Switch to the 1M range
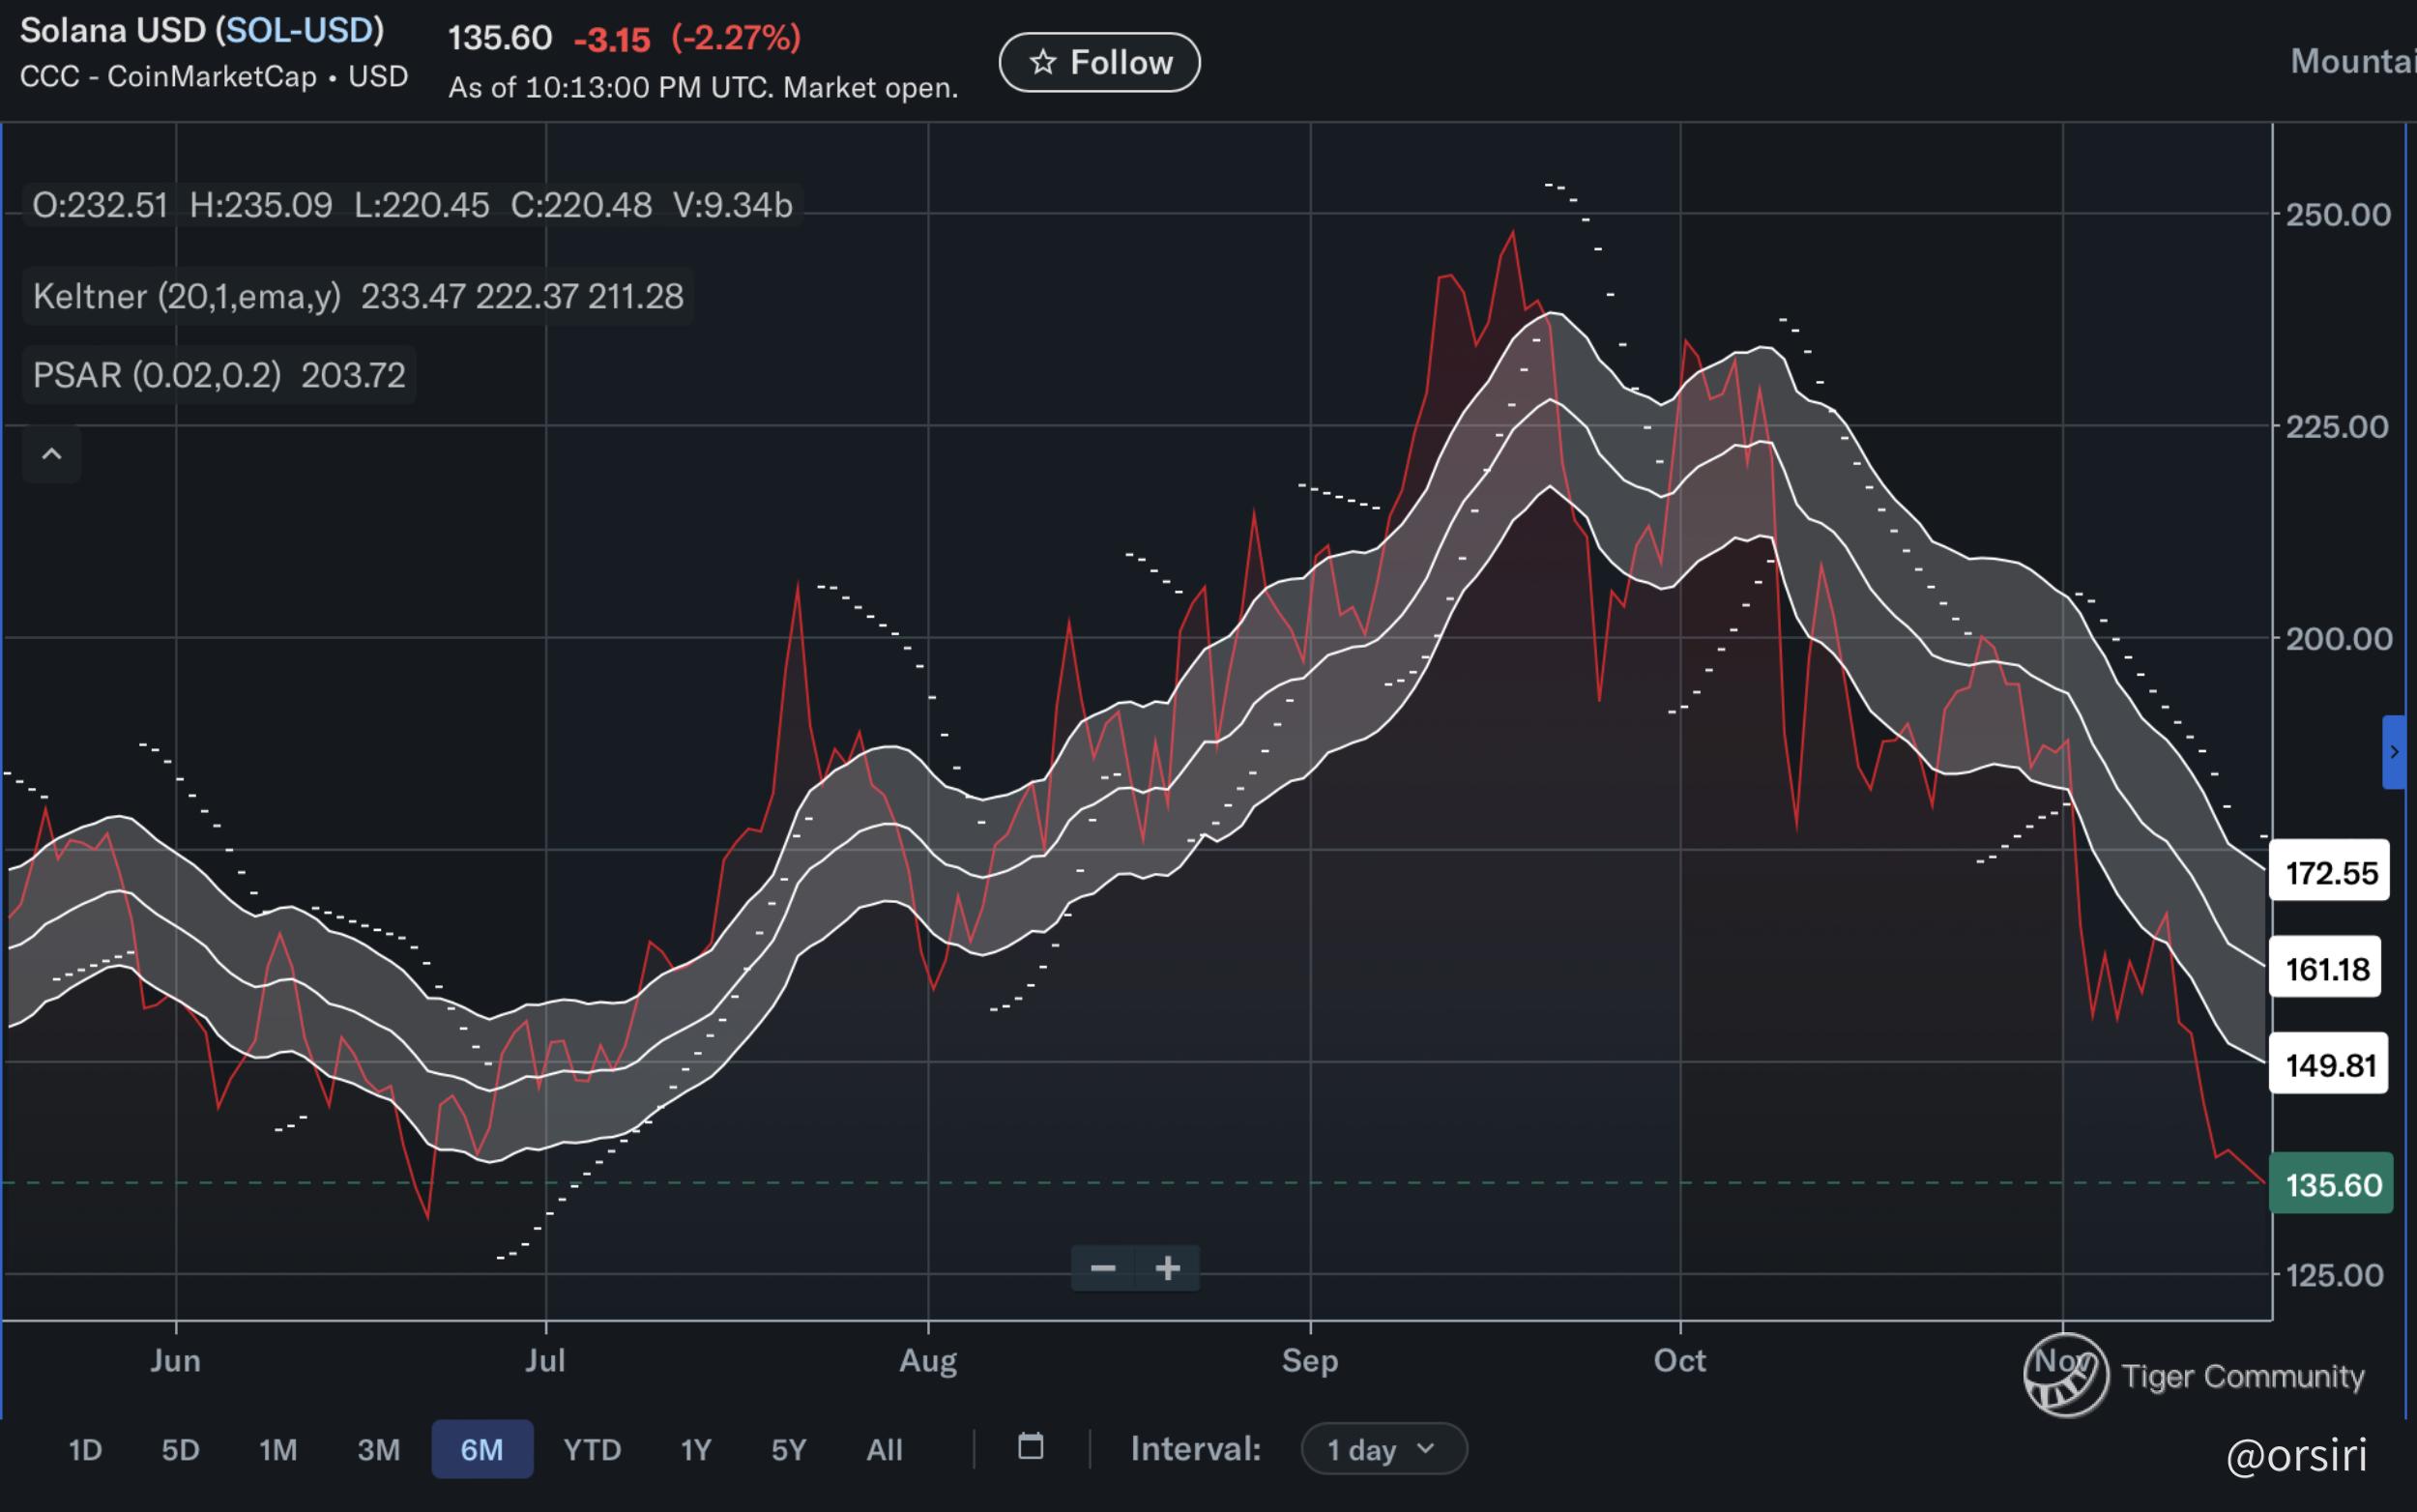Image resolution: width=2417 pixels, height=1512 pixels. 278,1449
